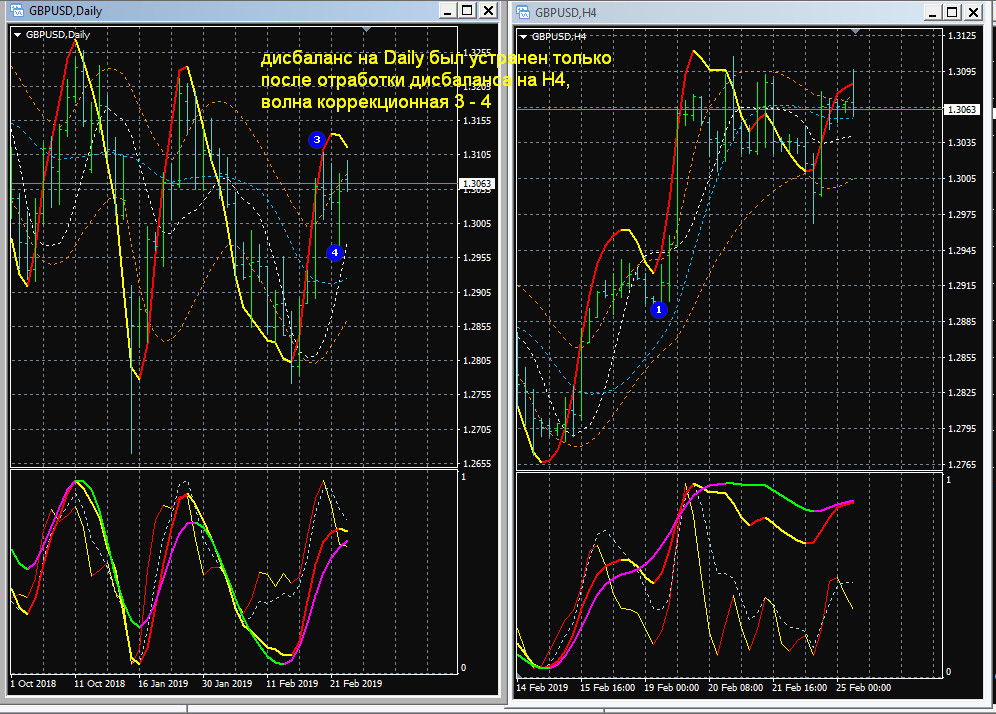Image resolution: width=996 pixels, height=714 pixels.
Task: Click the 1.2975 price level on H4 scale
Action: tap(962, 215)
